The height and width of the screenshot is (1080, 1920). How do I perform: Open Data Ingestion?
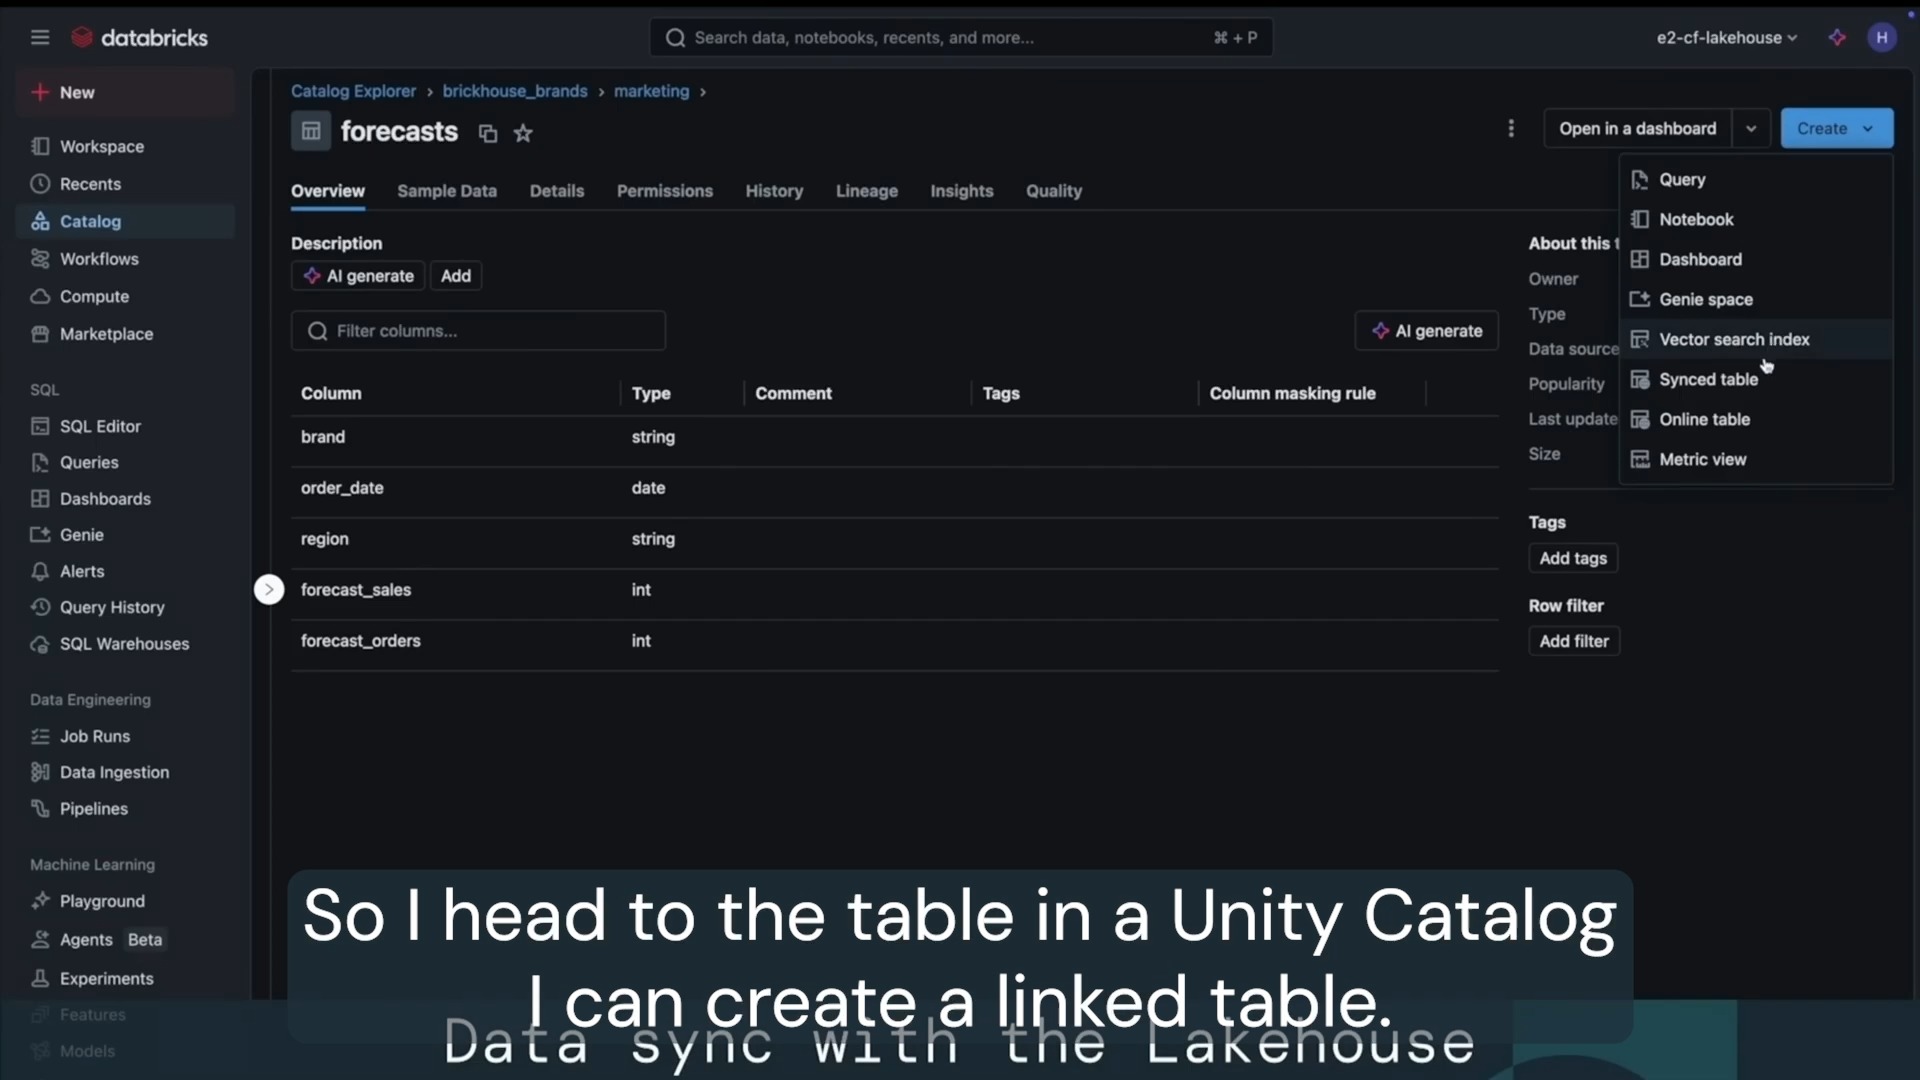pyautogui.click(x=125, y=772)
